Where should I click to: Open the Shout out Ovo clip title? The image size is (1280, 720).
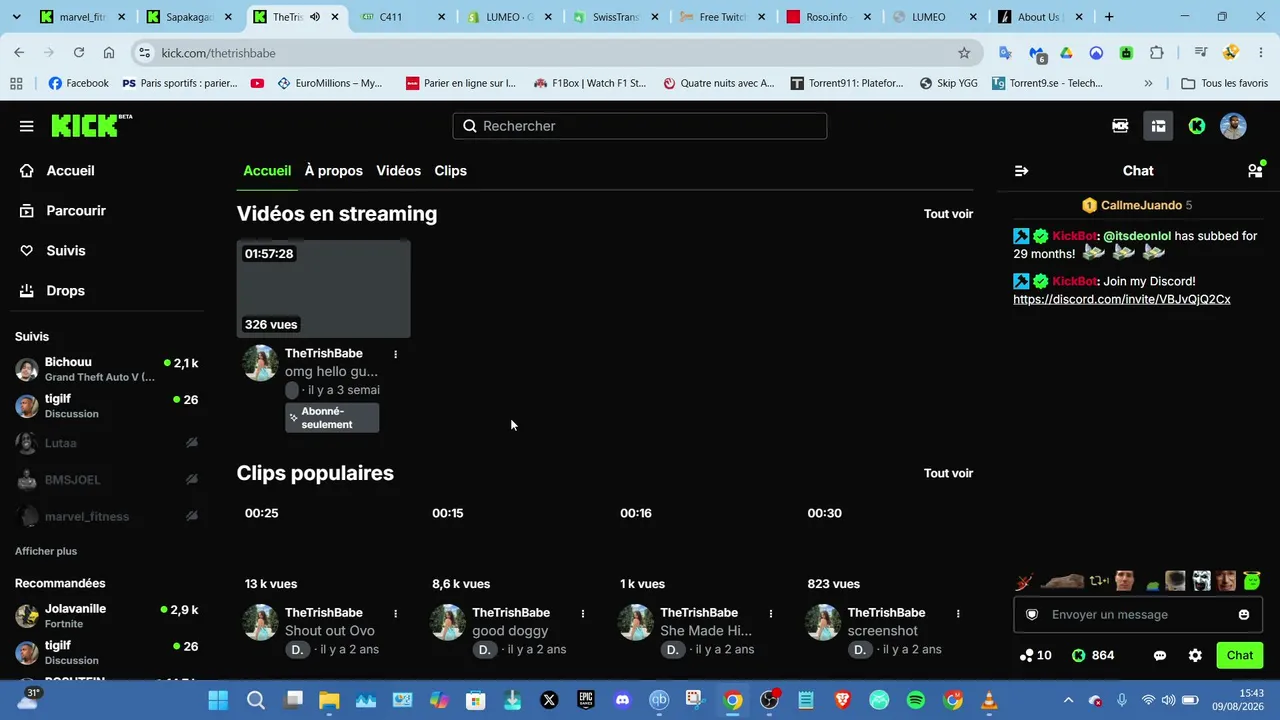(x=330, y=631)
